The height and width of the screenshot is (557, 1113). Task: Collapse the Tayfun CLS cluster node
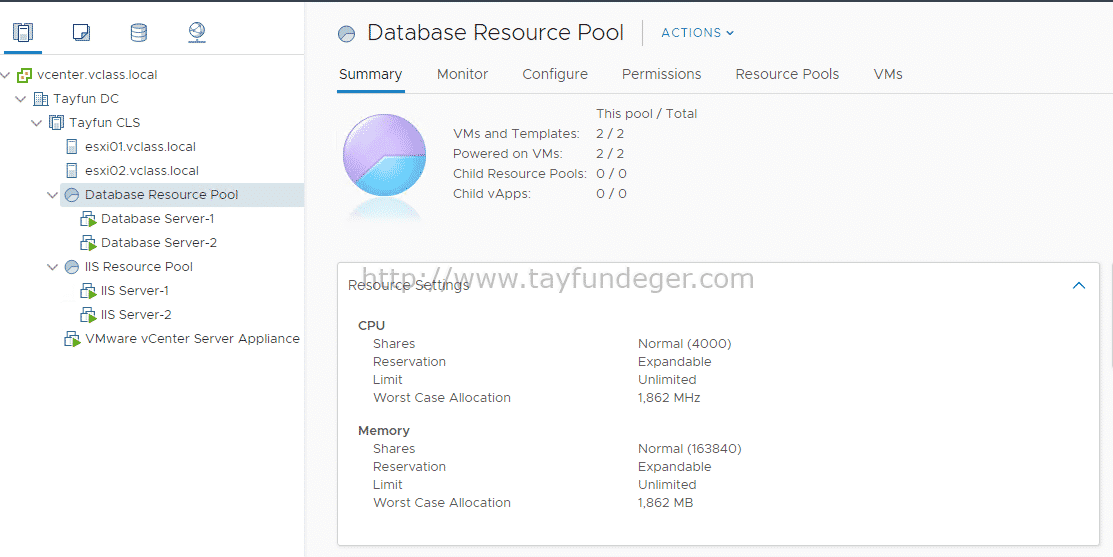point(36,123)
